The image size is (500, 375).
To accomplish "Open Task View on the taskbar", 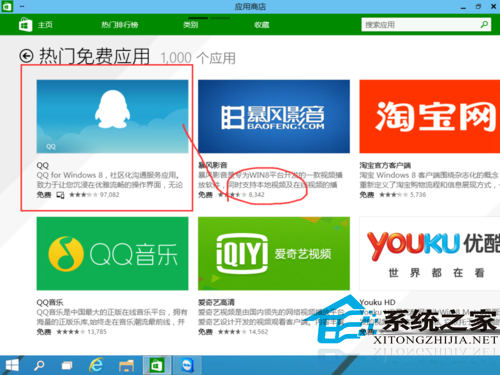I will [x=67, y=365].
